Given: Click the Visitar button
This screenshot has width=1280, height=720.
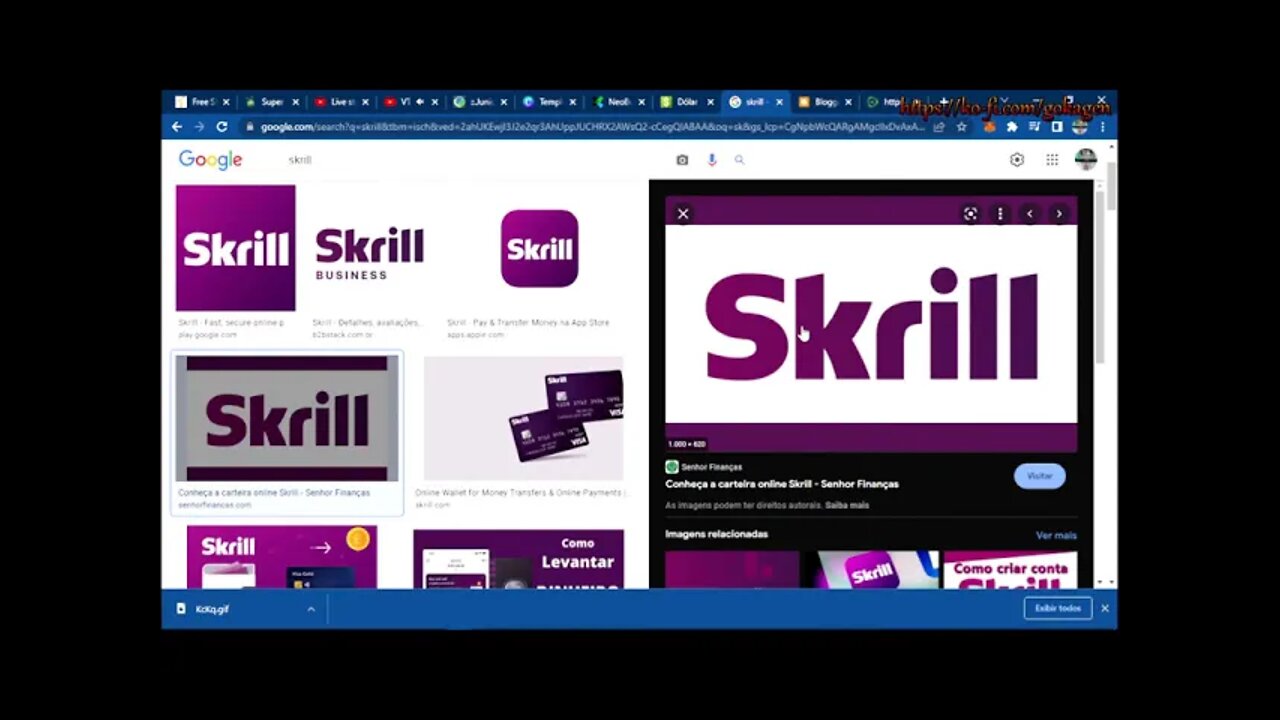Looking at the screenshot, I should 1040,476.
